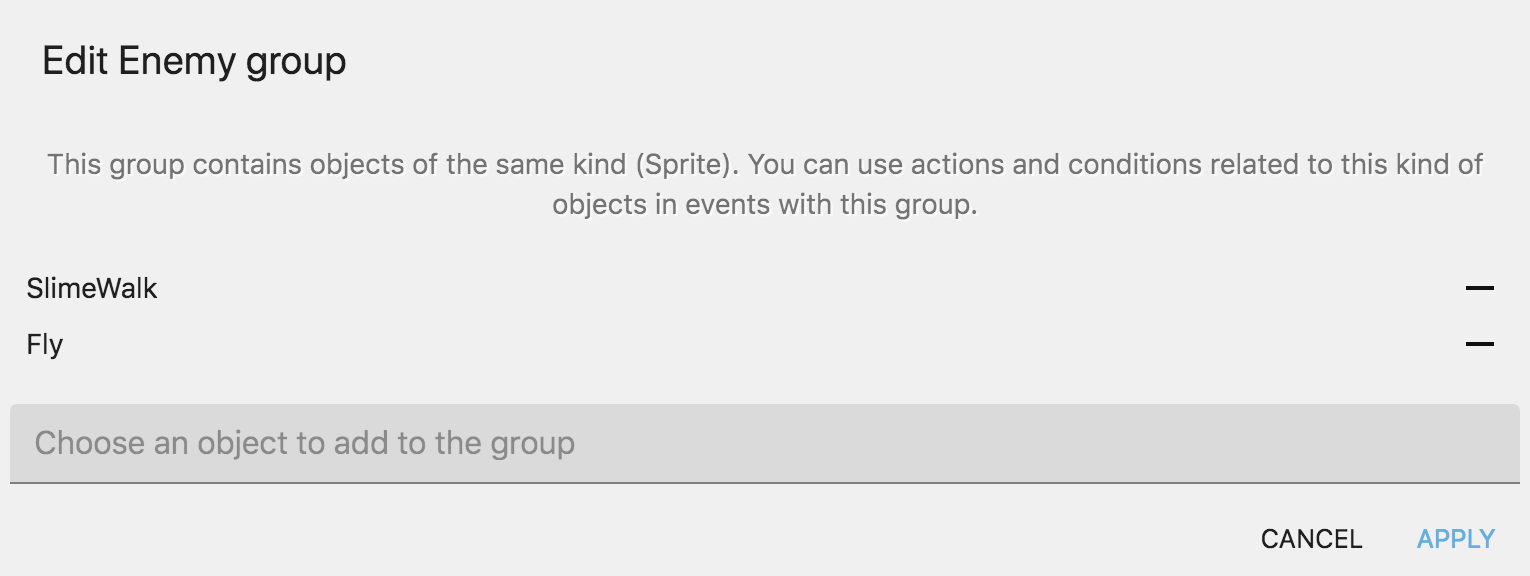This screenshot has width=1530, height=576.
Task: Click 'objects in events with this group' text
Action: coord(764,205)
